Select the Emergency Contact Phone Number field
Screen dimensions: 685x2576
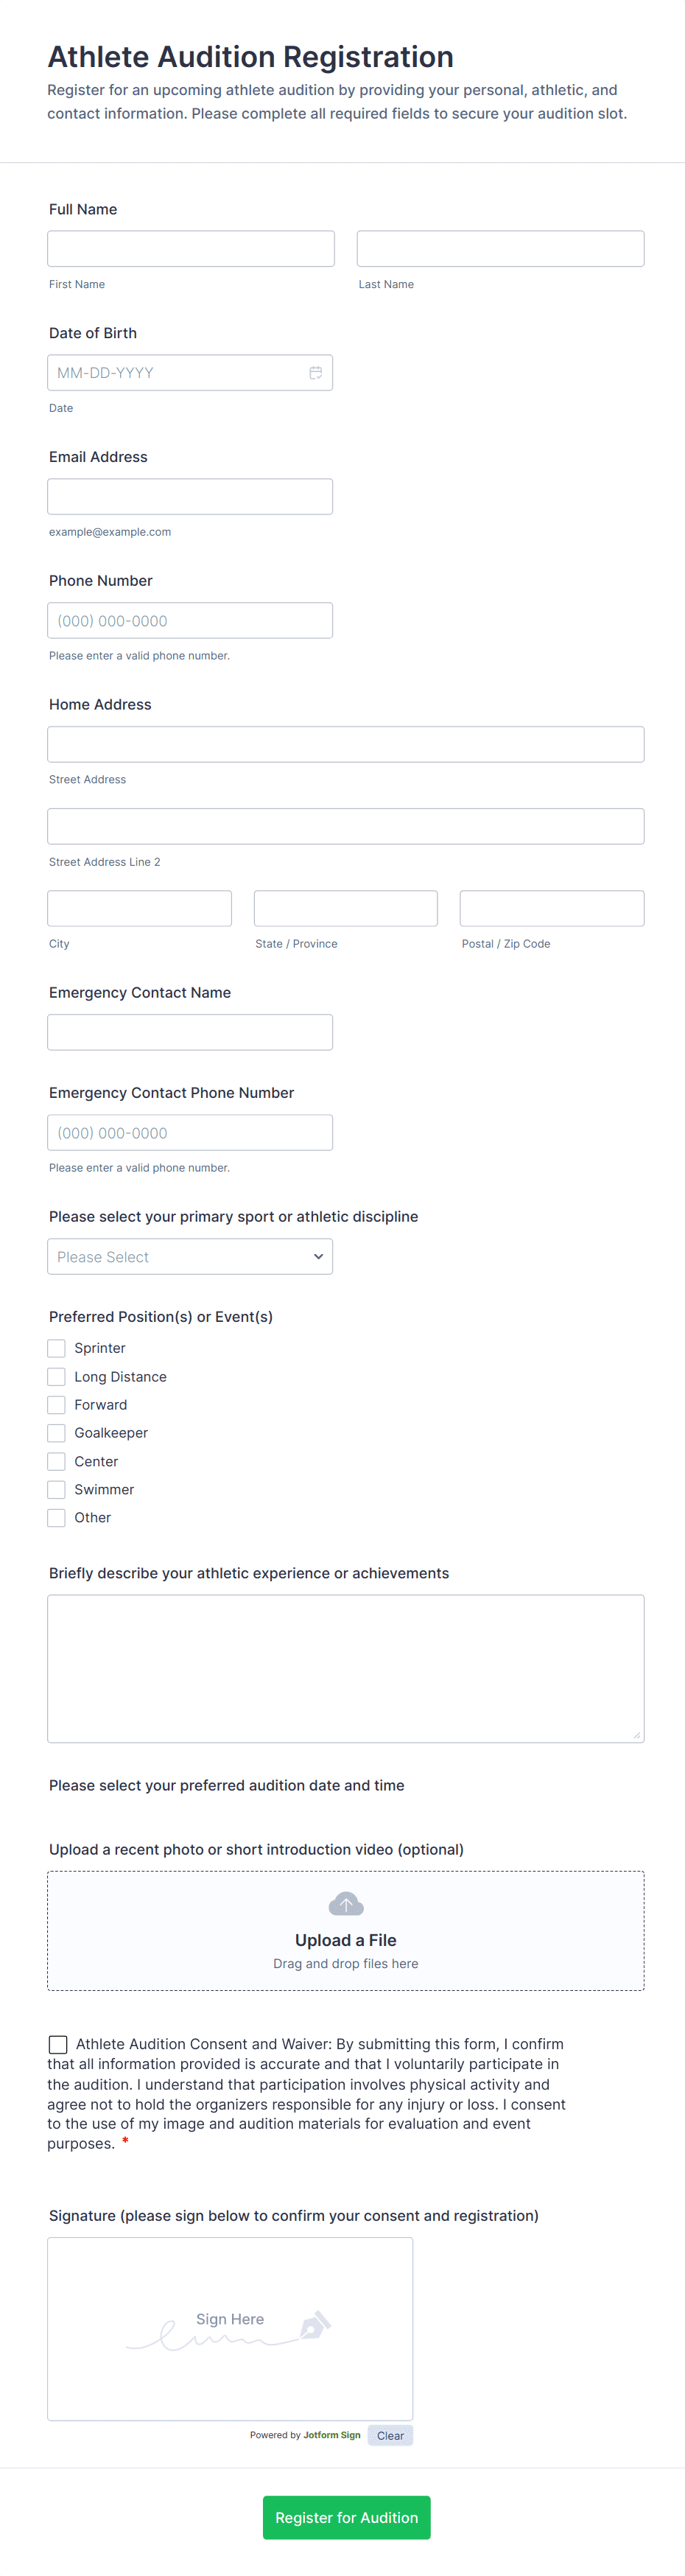(190, 1132)
